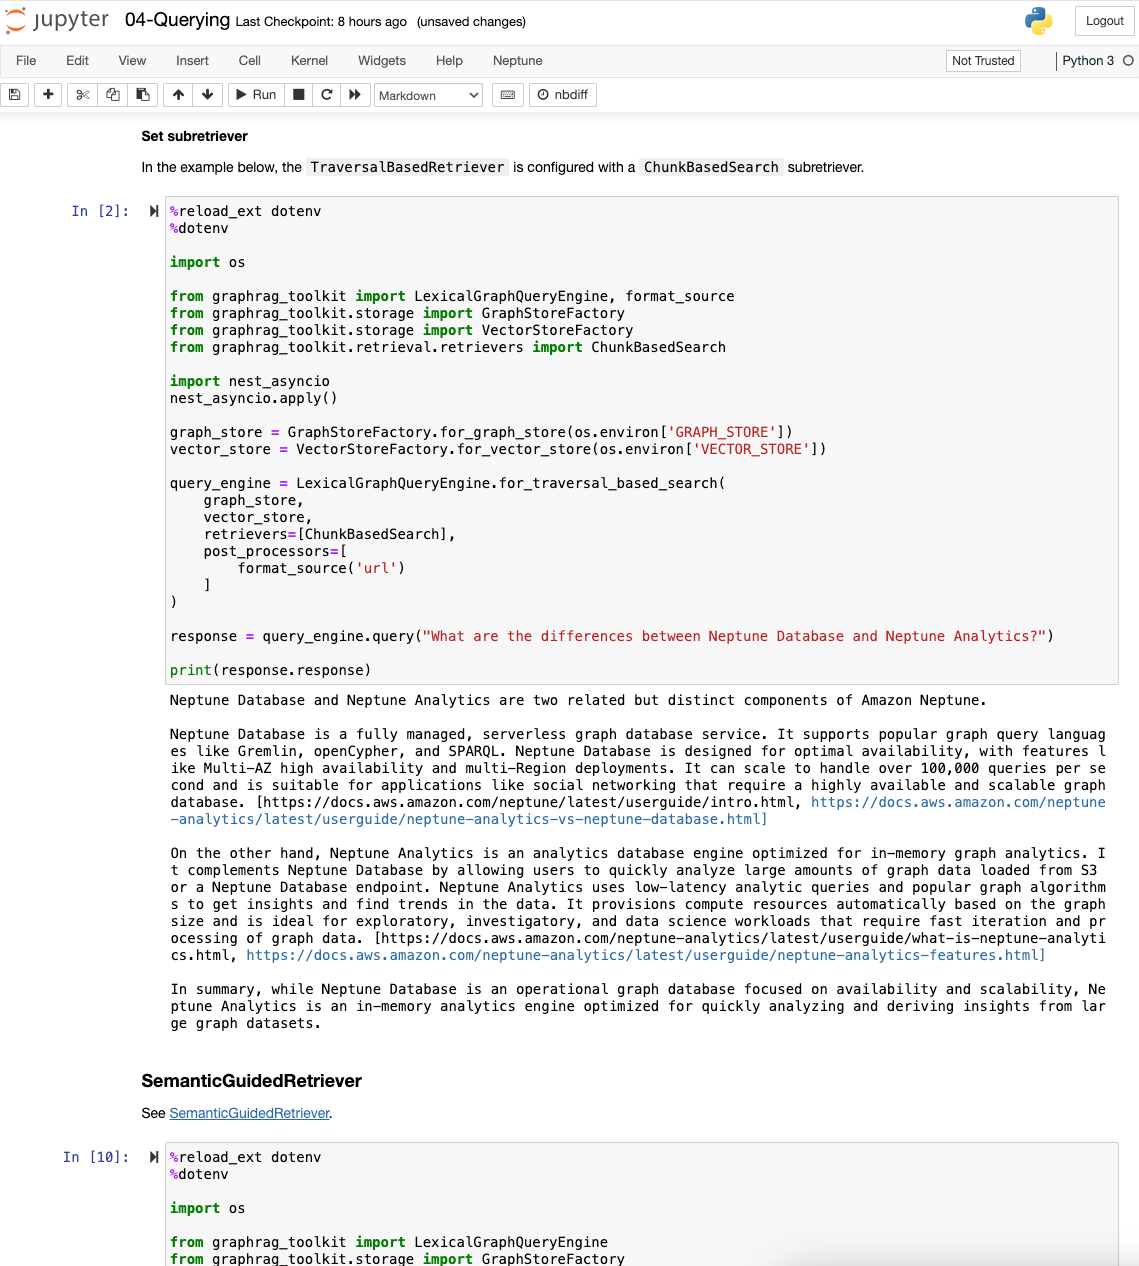Screen dimensions: 1139x1266
Task: Click the ChunkBasedSearch inline code text
Action: click(711, 167)
